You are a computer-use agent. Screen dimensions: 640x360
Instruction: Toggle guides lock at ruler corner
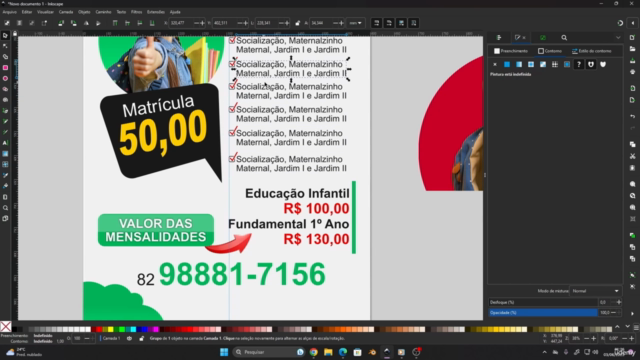(x=15, y=34)
